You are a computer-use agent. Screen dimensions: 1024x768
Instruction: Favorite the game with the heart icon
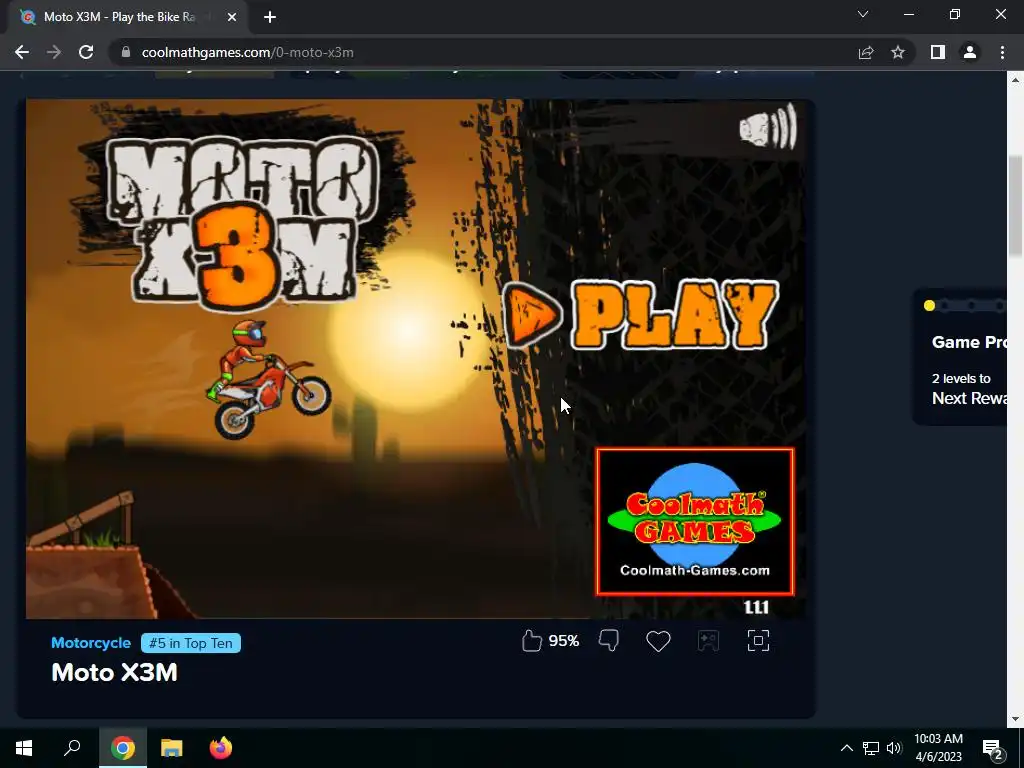click(658, 641)
